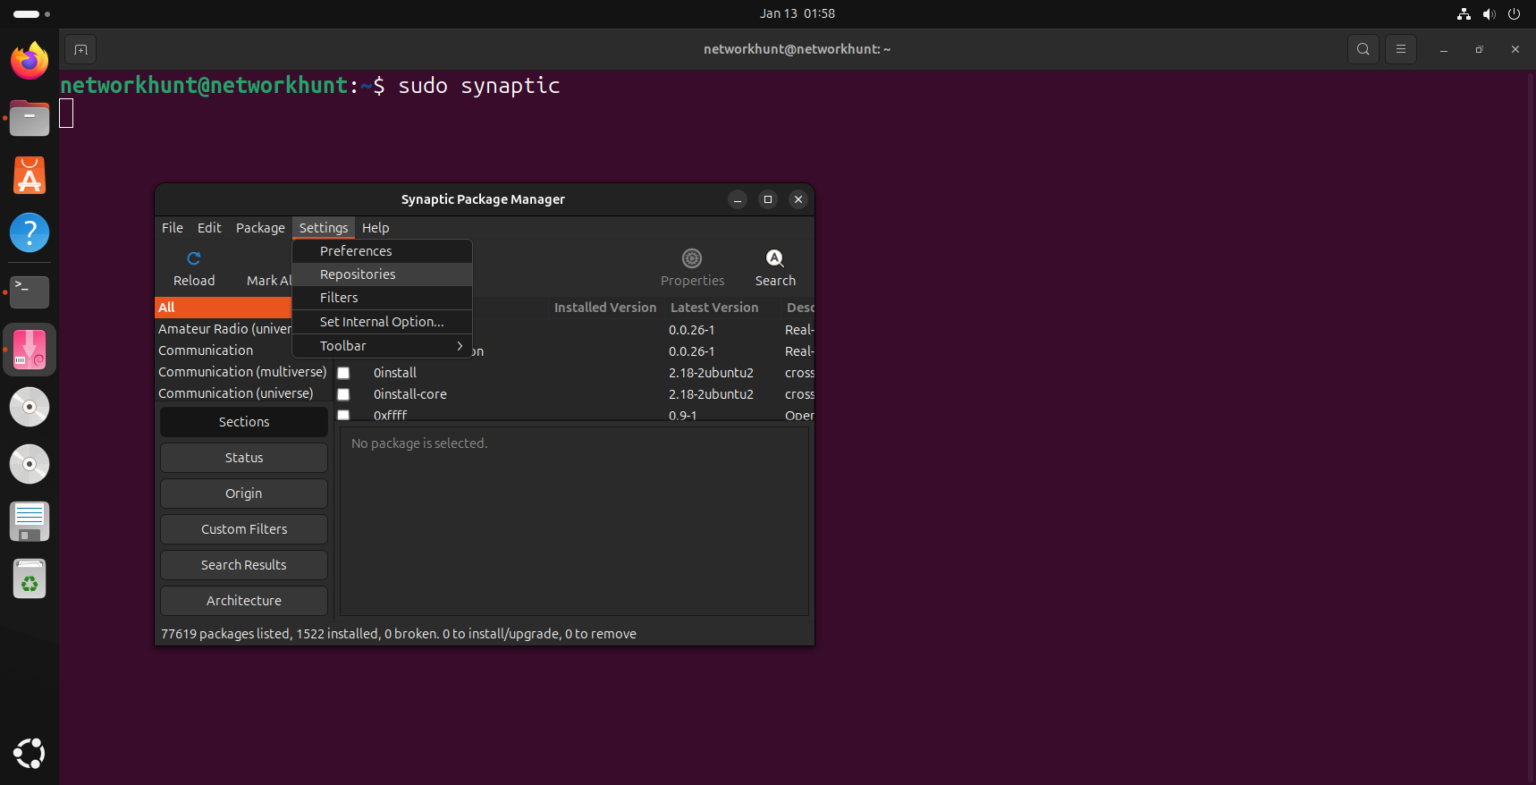Select the Communication section in the list
The height and width of the screenshot is (785, 1536).
(206, 350)
